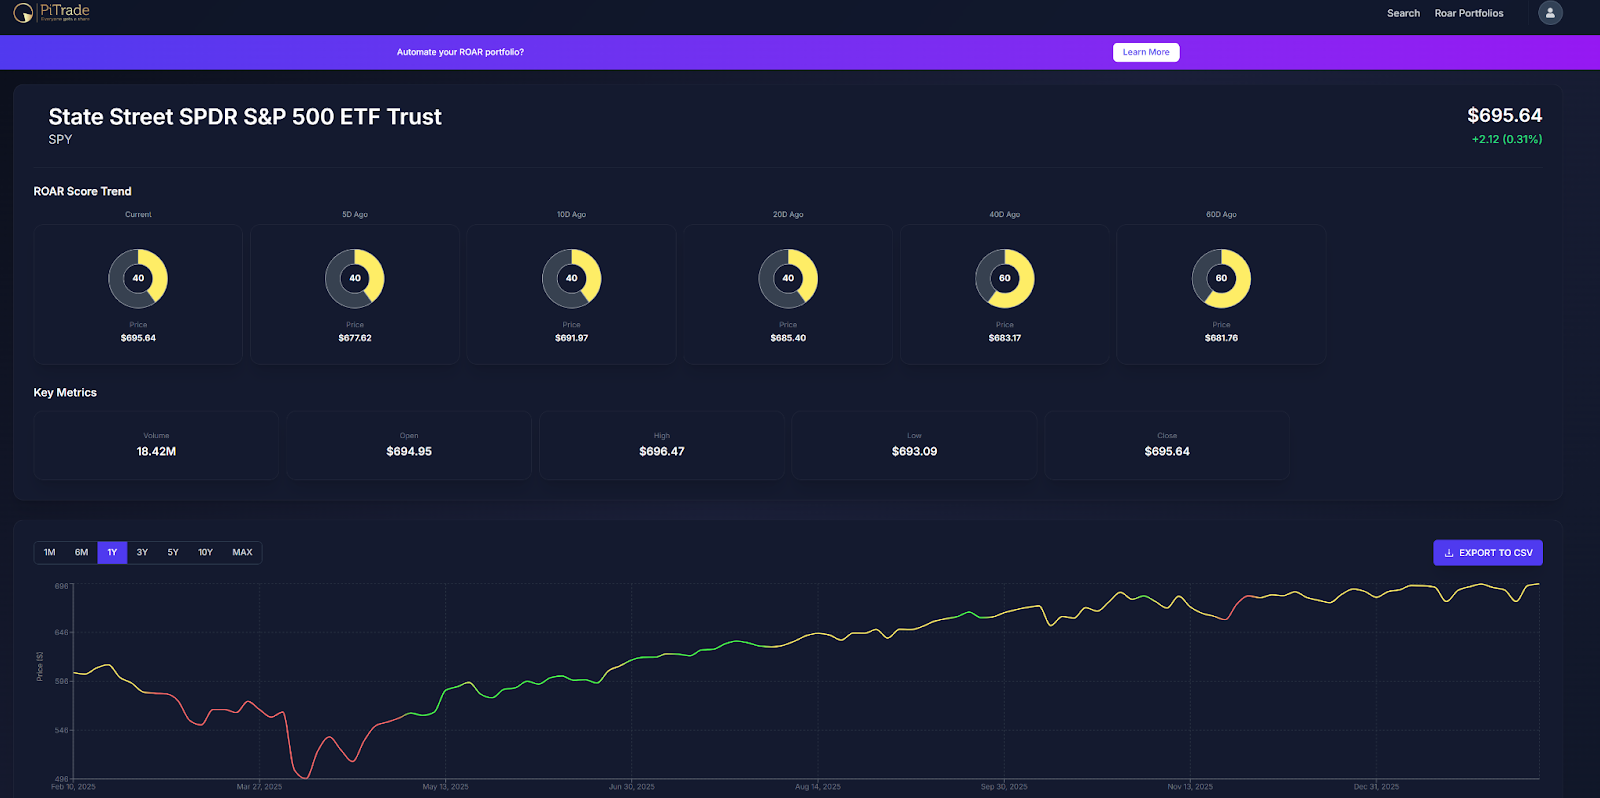Click the SPY ticker symbol
The height and width of the screenshot is (798, 1600).
60,139
